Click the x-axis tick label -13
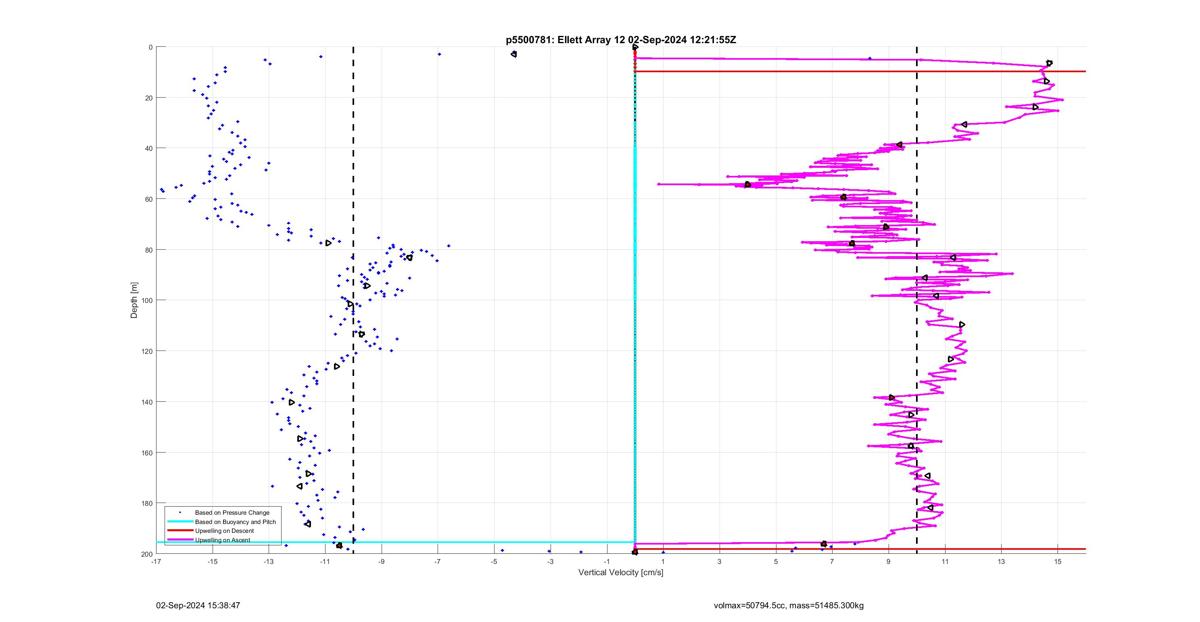The height and width of the screenshot is (622, 1200). [269, 561]
